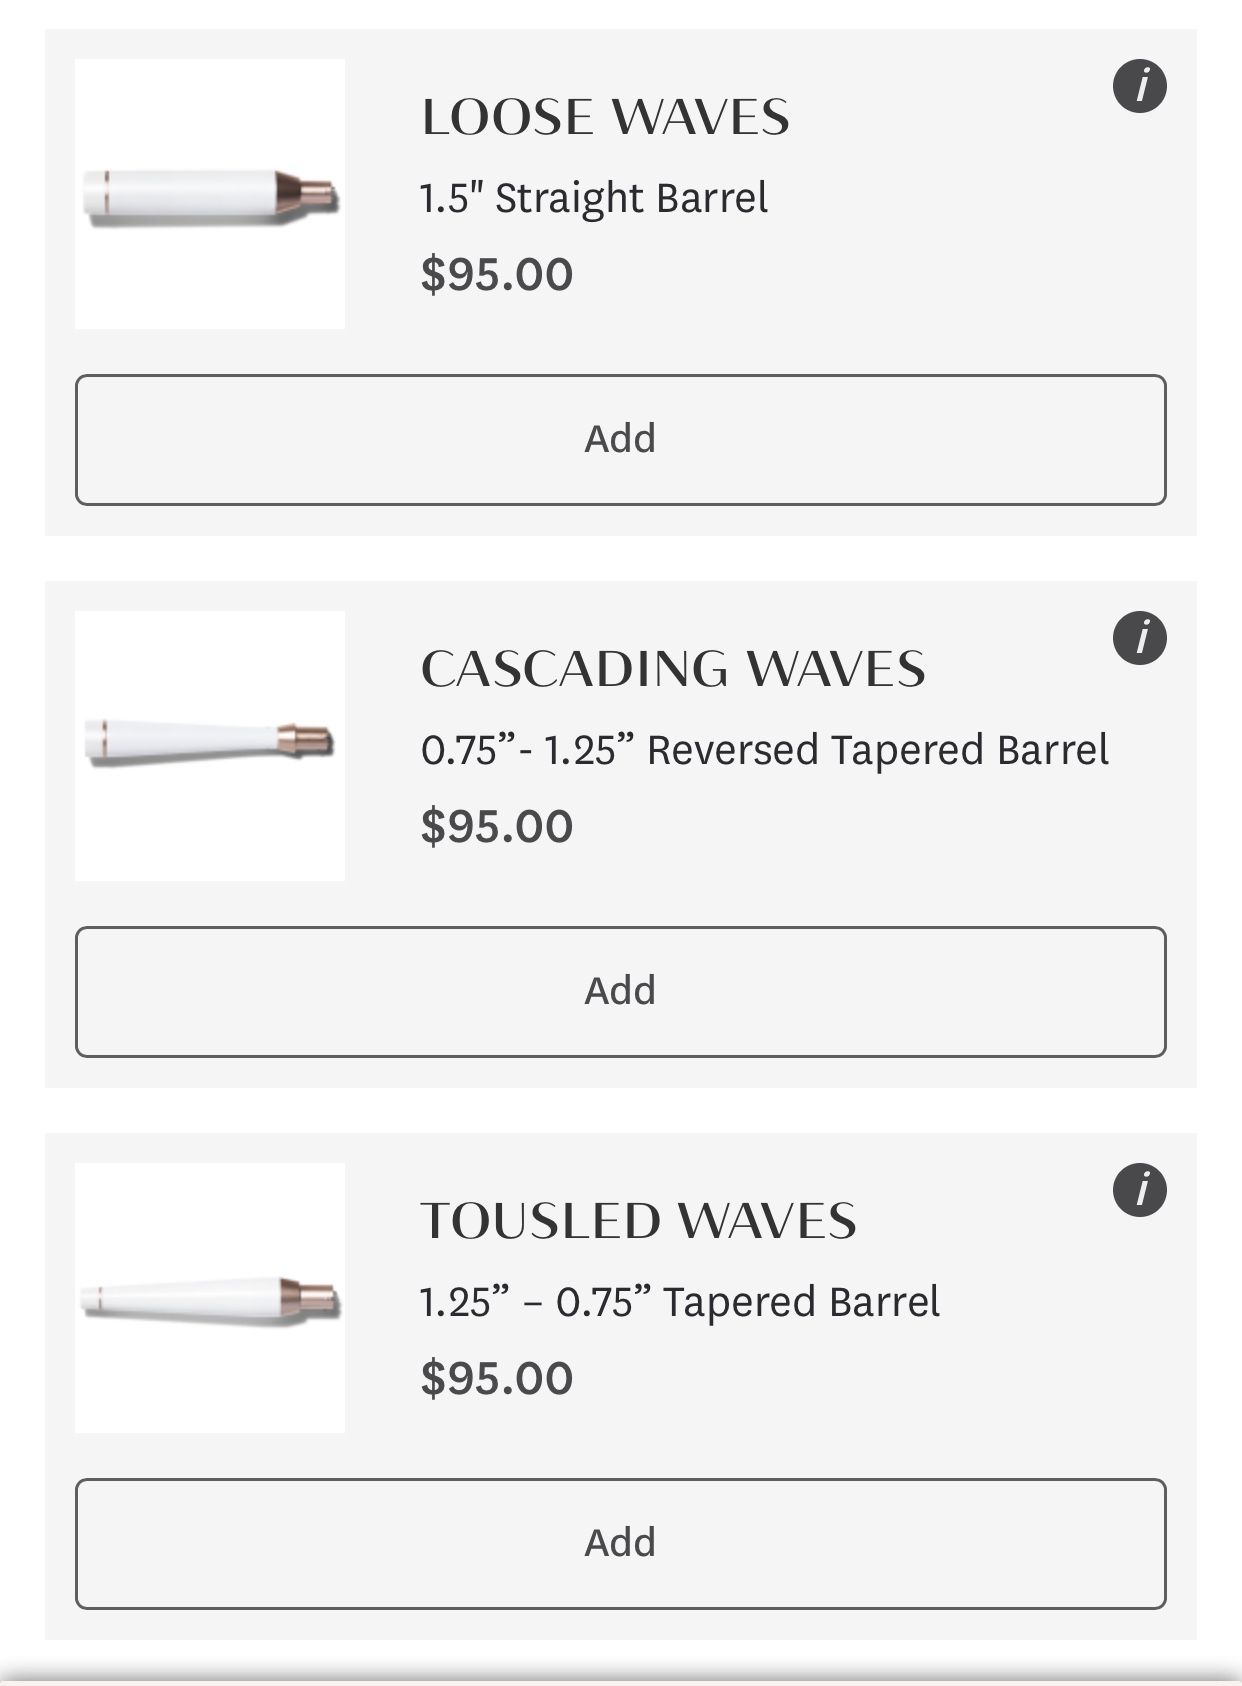The image size is (1242, 1686).
Task: Click rose-gold tip of straight barrel image
Action: pyautogui.click(x=306, y=194)
